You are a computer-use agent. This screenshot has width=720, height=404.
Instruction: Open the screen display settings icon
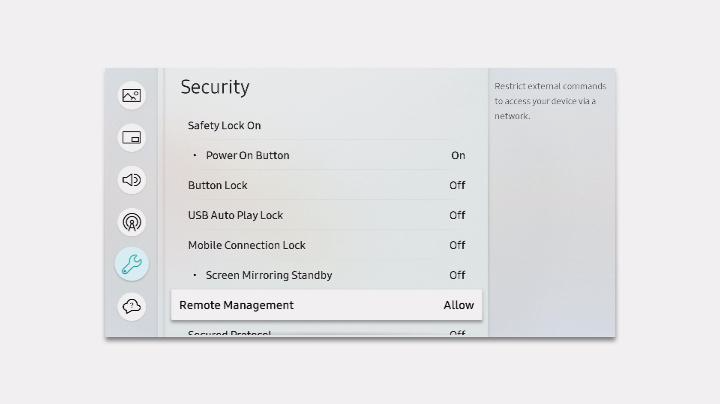point(131,138)
